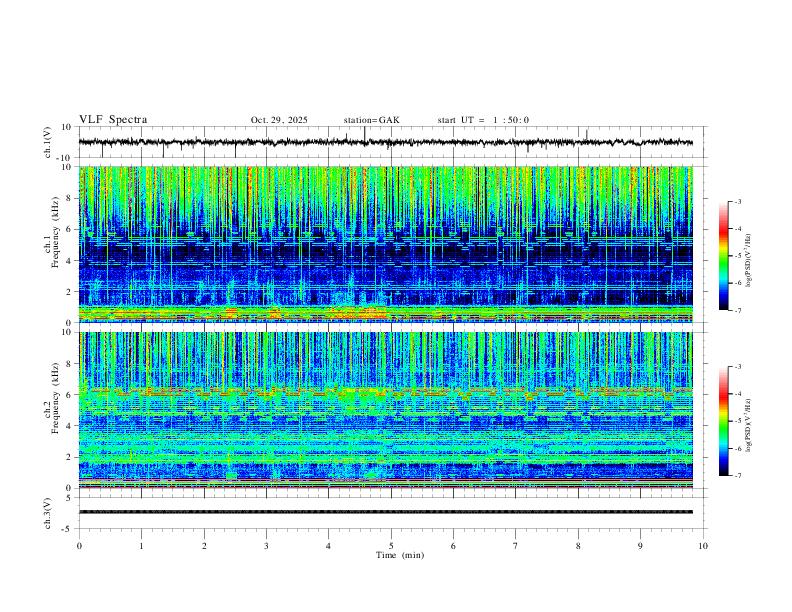Click the 'VLF Spectra' title text
The width and height of the screenshot is (792, 612).
[x=113, y=120]
